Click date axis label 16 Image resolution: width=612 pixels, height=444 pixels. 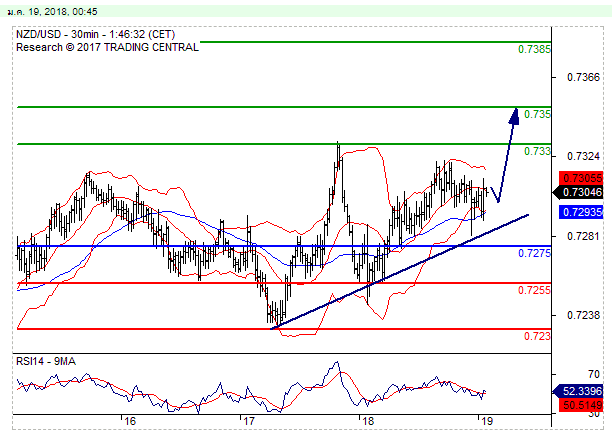(x=130, y=421)
